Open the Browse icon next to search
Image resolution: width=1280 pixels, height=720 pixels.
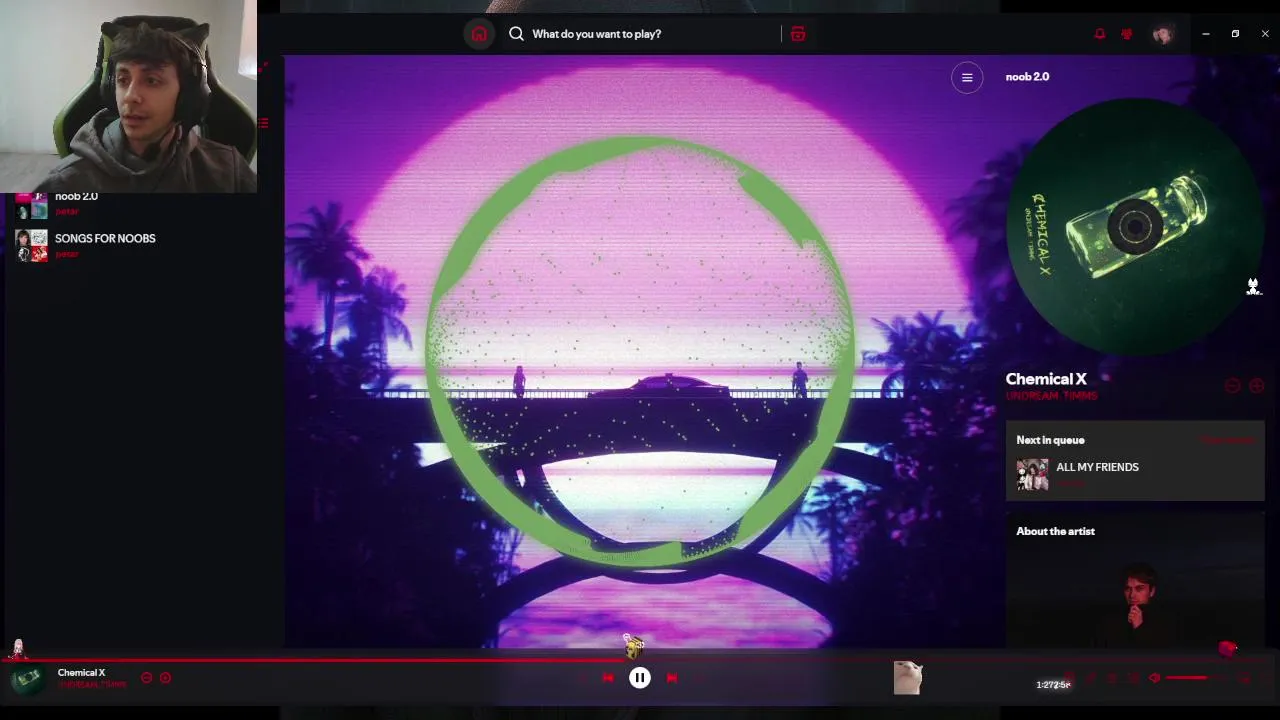(x=798, y=34)
